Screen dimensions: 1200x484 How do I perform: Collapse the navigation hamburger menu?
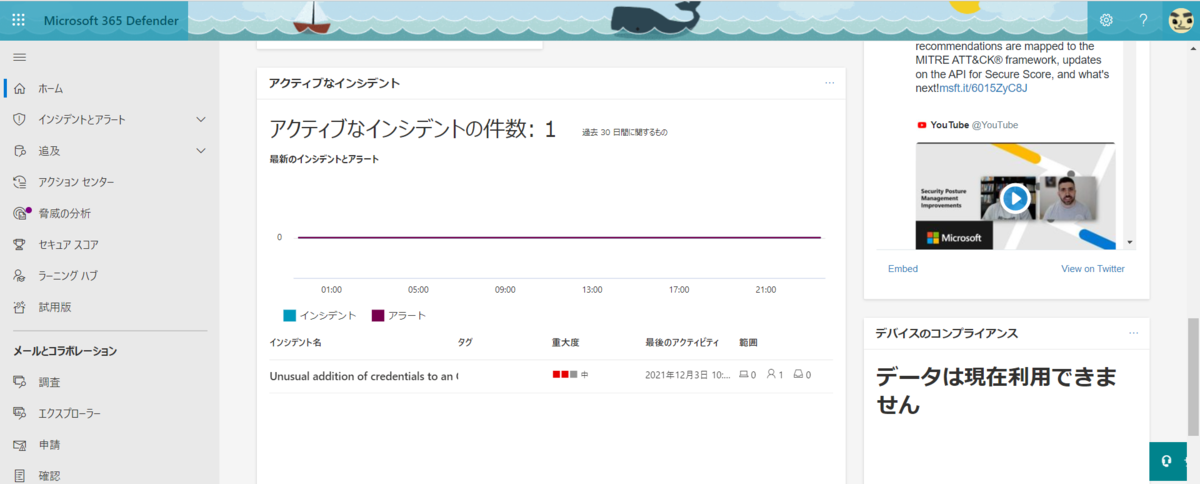click(x=19, y=57)
